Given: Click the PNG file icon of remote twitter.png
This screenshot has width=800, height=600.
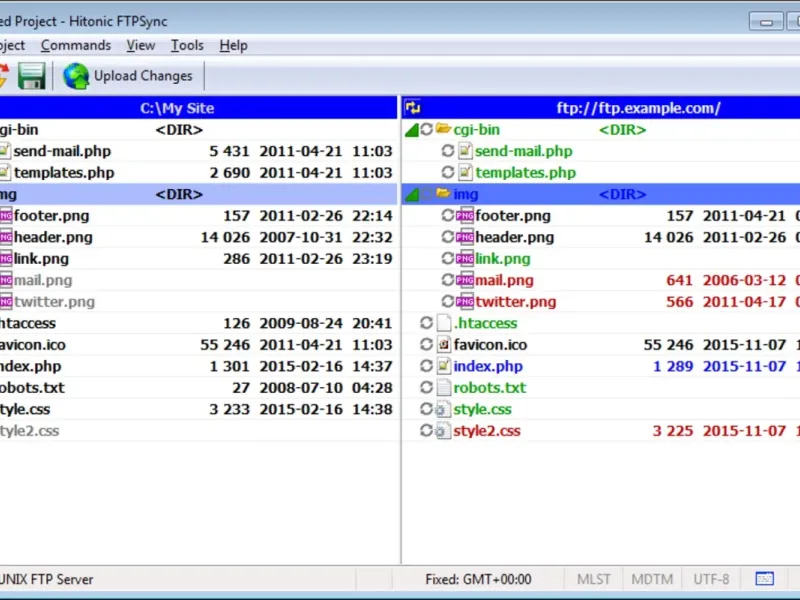Looking at the screenshot, I should click(465, 302).
